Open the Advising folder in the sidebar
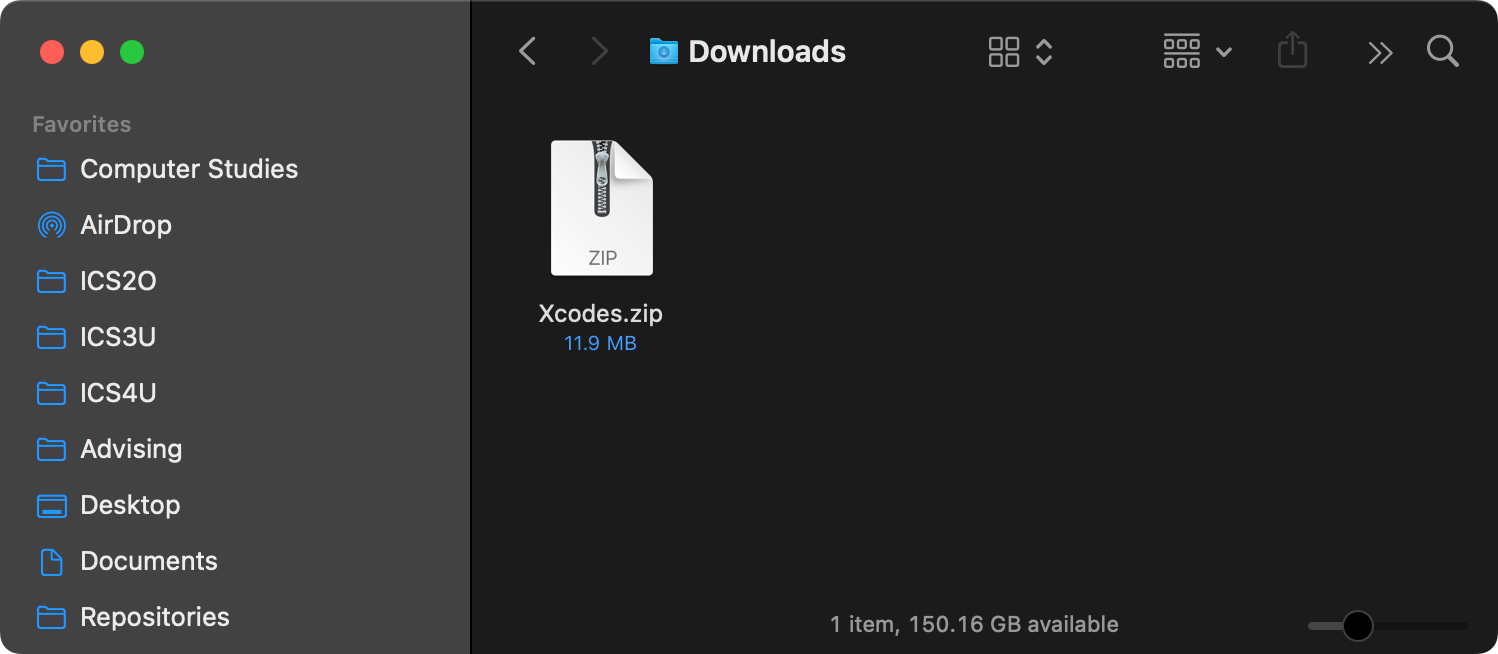The width and height of the screenshot is (1498, 654). (x=130, y=449)
